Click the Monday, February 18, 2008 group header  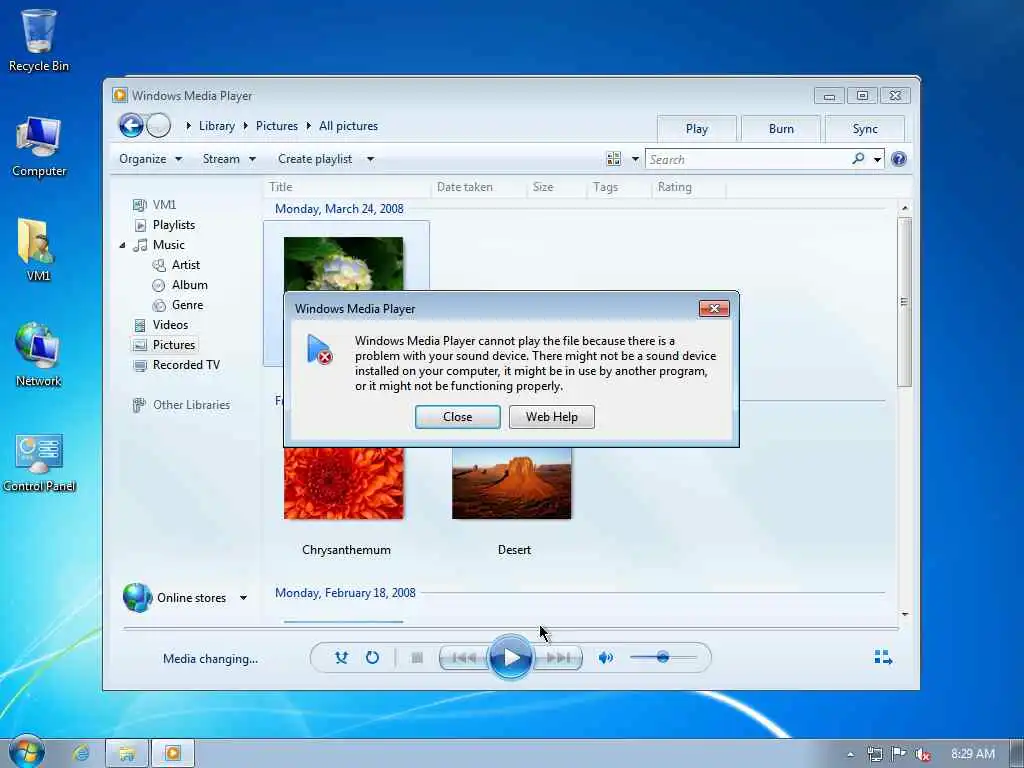point(345,593)
